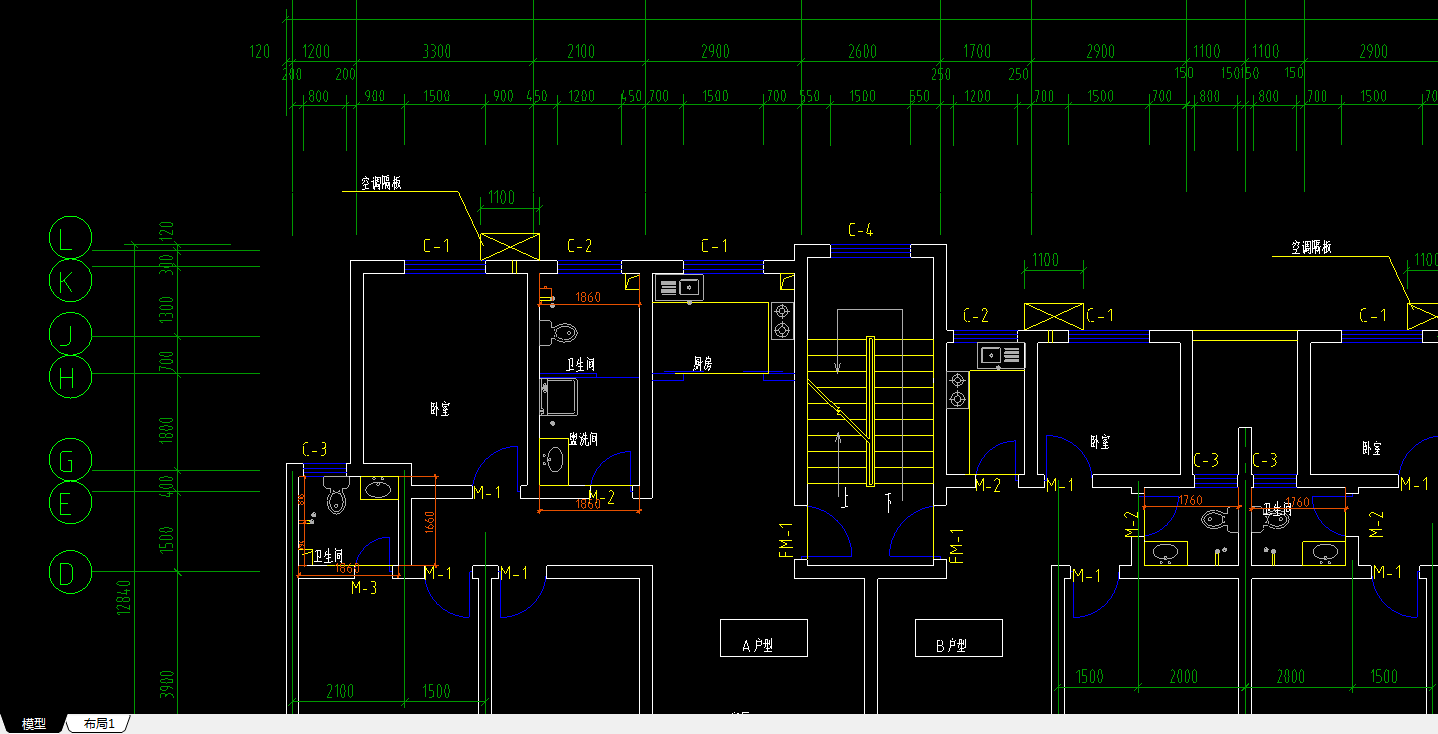The width and height of the screenshot is (1438, 734).
Task: Click the H axis grid bubble
Action: point(70,378)
